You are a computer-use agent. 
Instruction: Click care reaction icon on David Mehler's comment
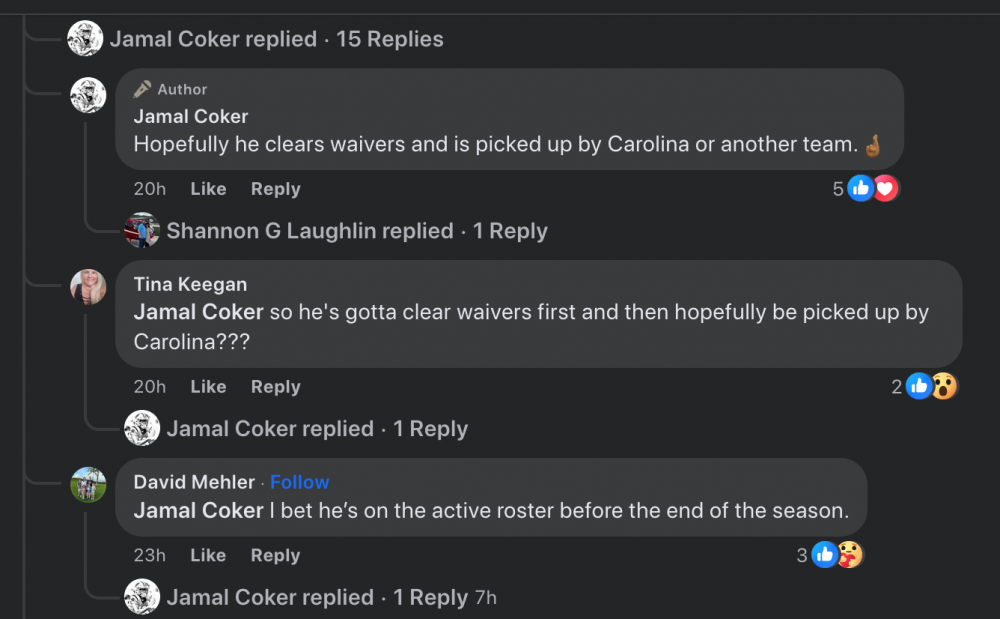point(850,555)
